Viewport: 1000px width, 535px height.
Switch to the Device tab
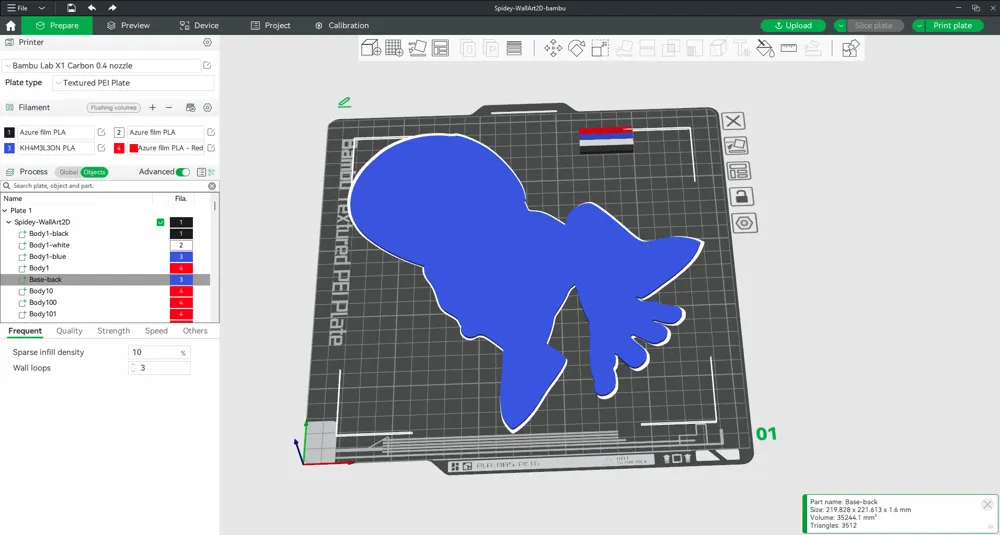(x=199, y=26)
